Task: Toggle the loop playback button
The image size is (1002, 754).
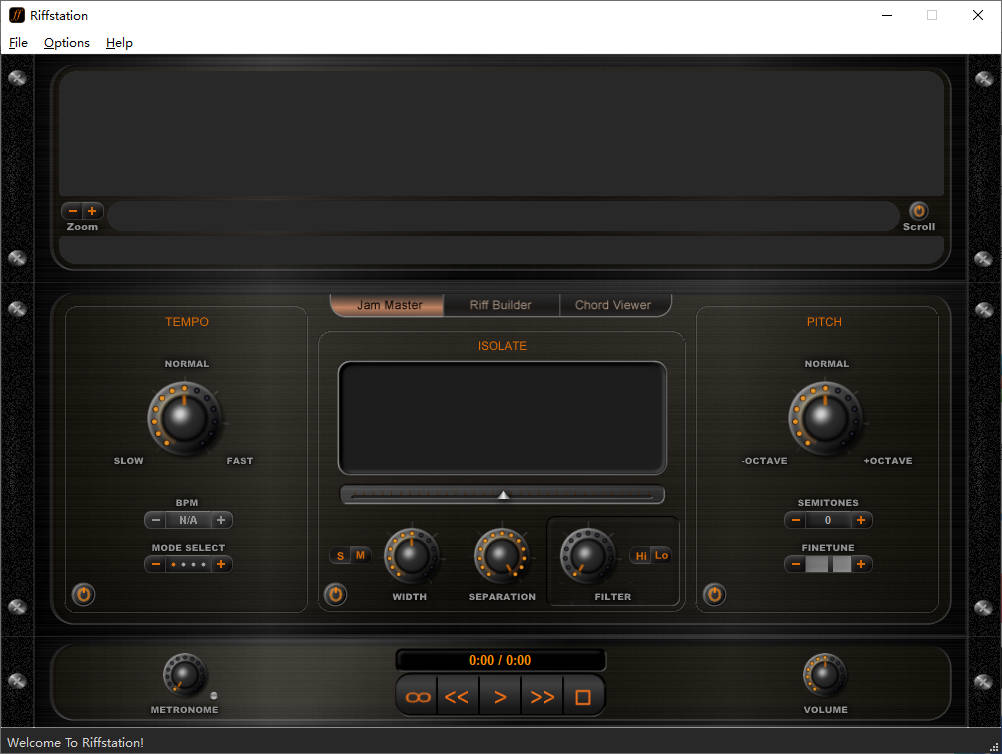Action: (418, 697)
